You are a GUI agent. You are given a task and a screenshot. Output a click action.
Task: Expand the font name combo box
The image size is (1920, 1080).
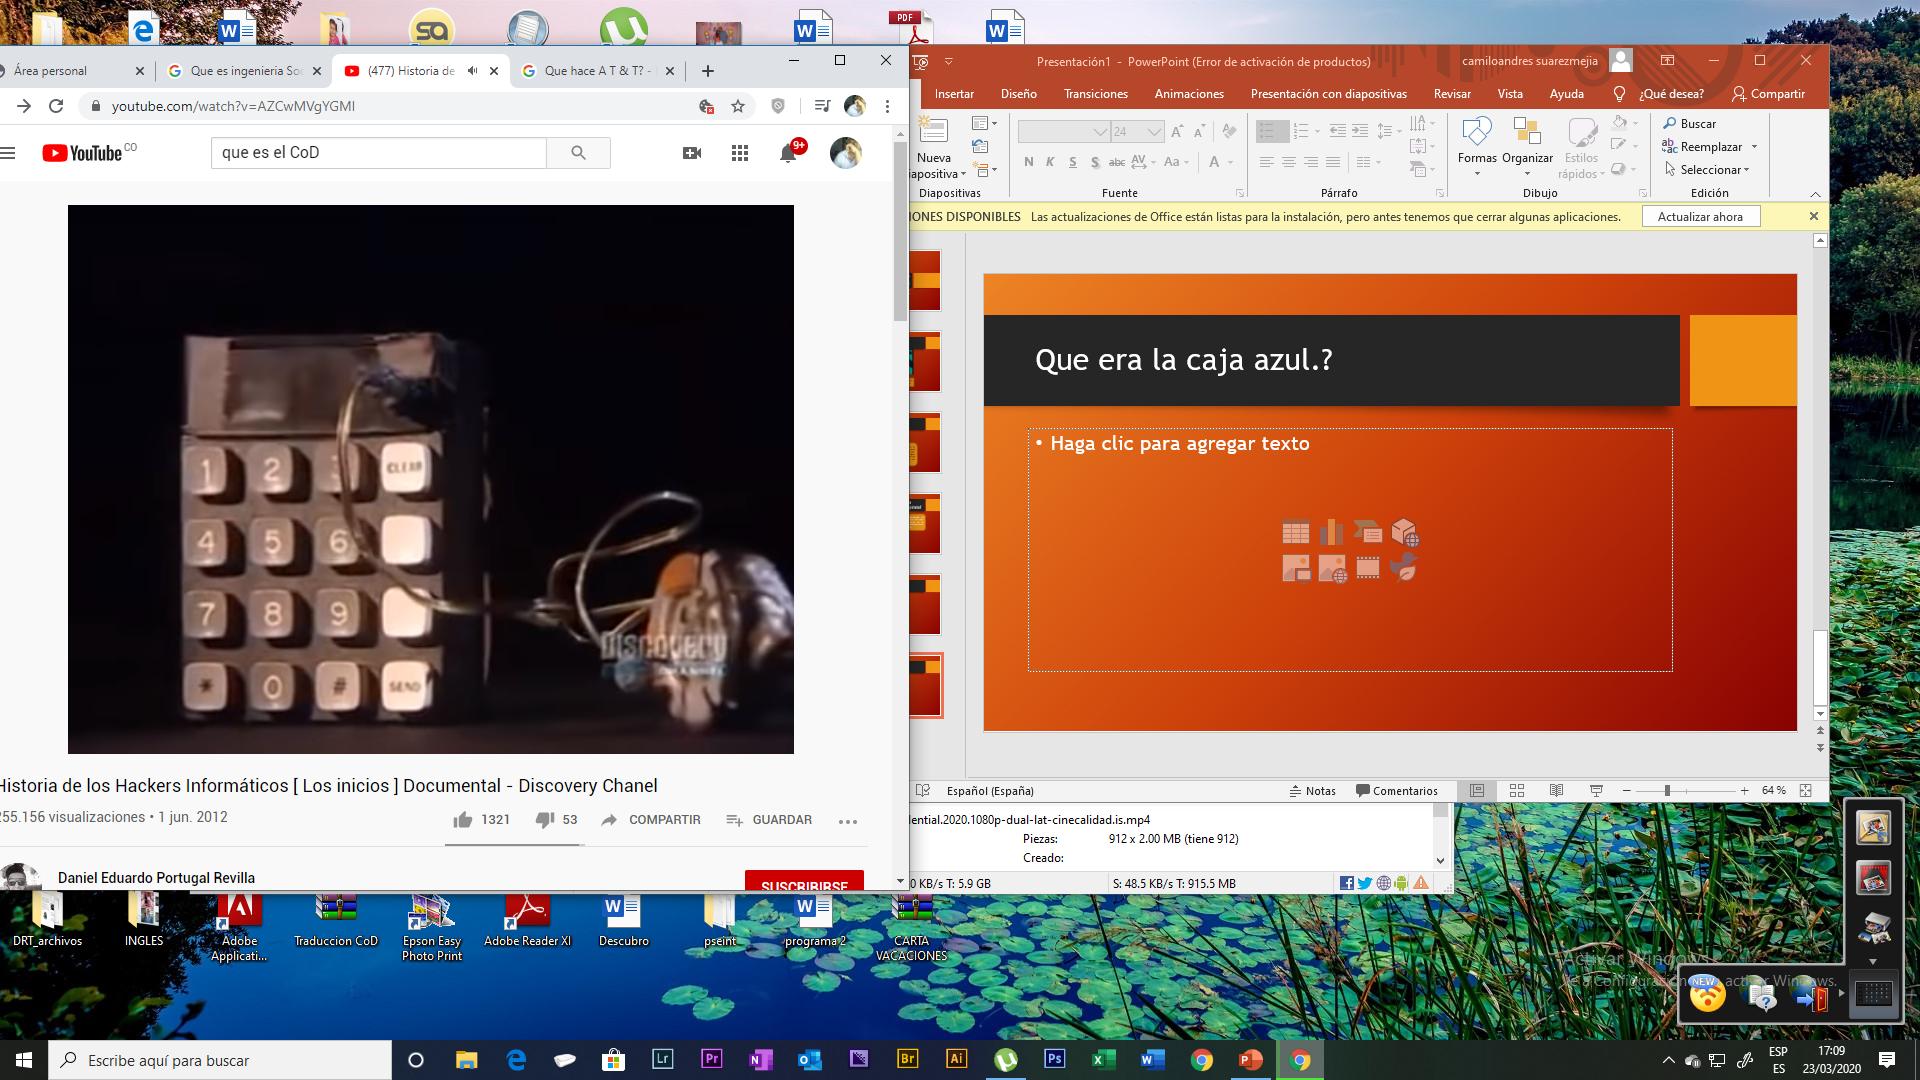(x=1100, y=131)
